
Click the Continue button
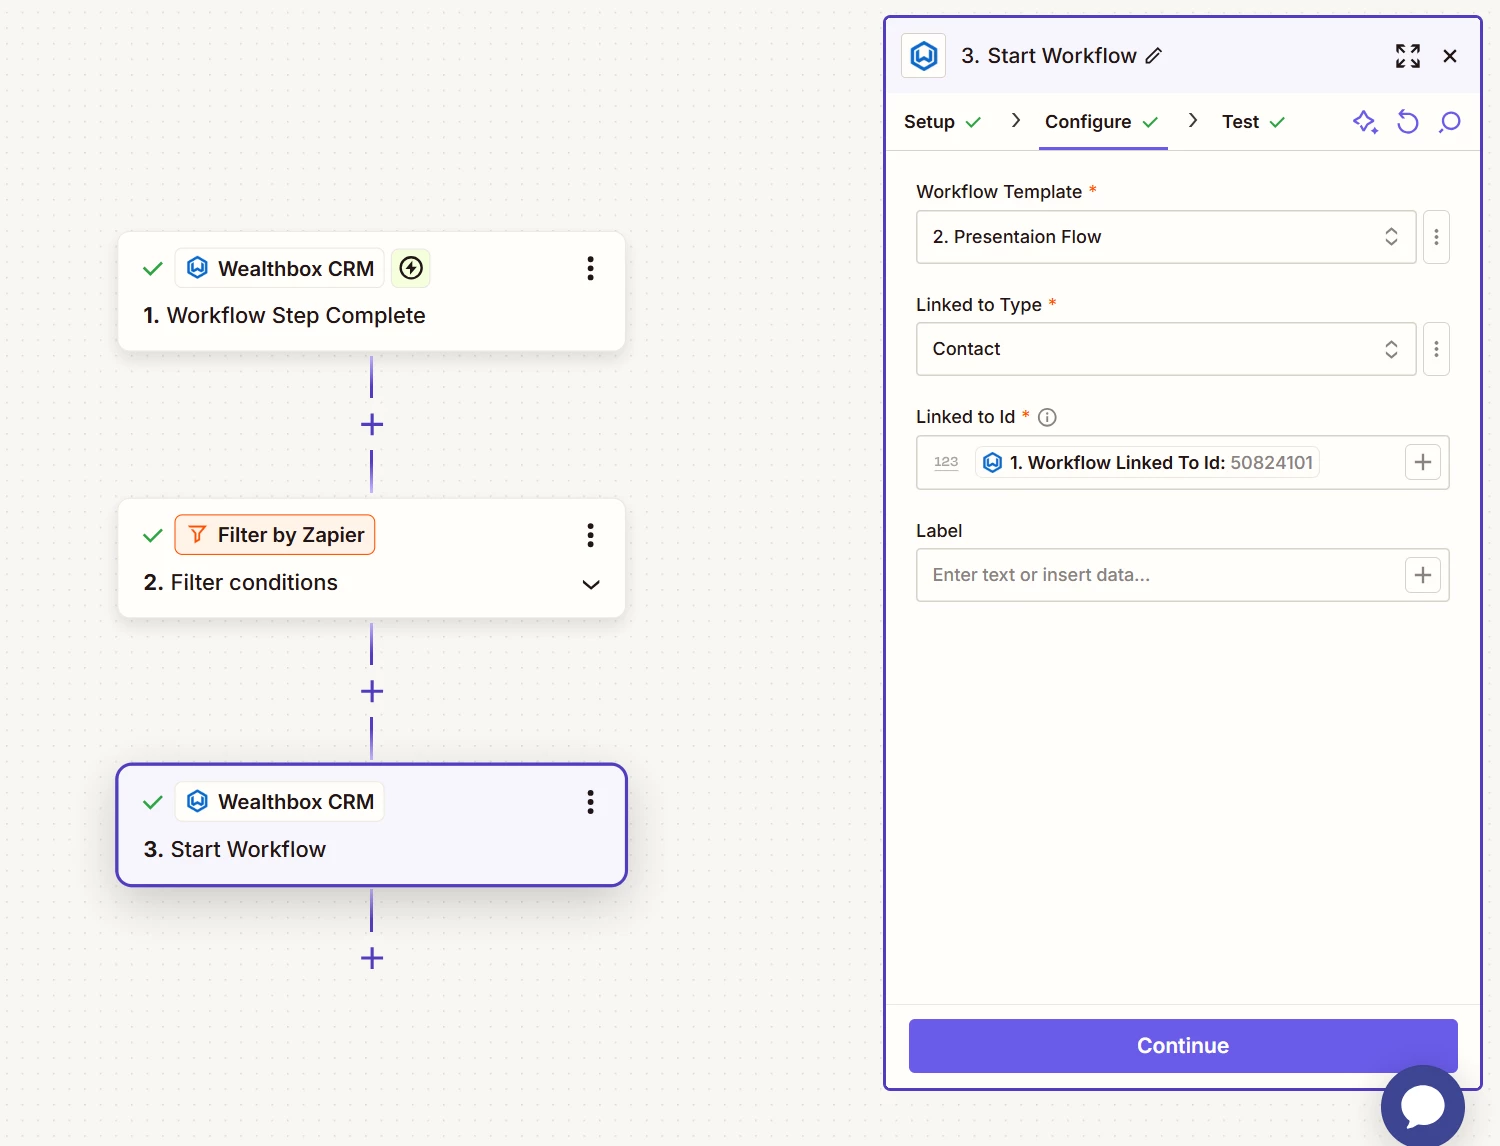click(1183, 1046)
